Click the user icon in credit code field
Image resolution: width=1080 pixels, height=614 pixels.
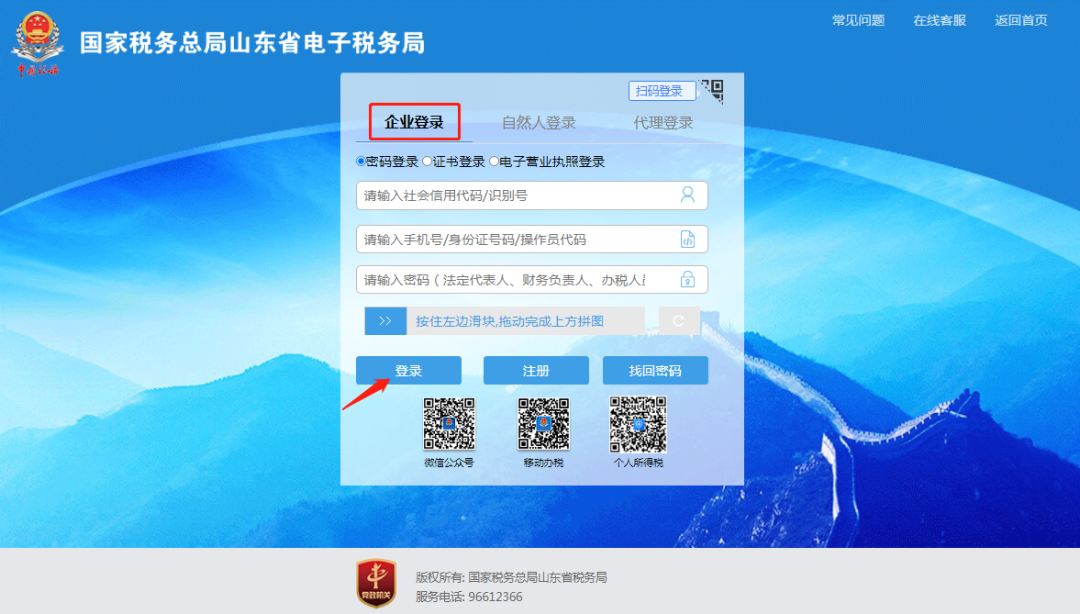687,195
